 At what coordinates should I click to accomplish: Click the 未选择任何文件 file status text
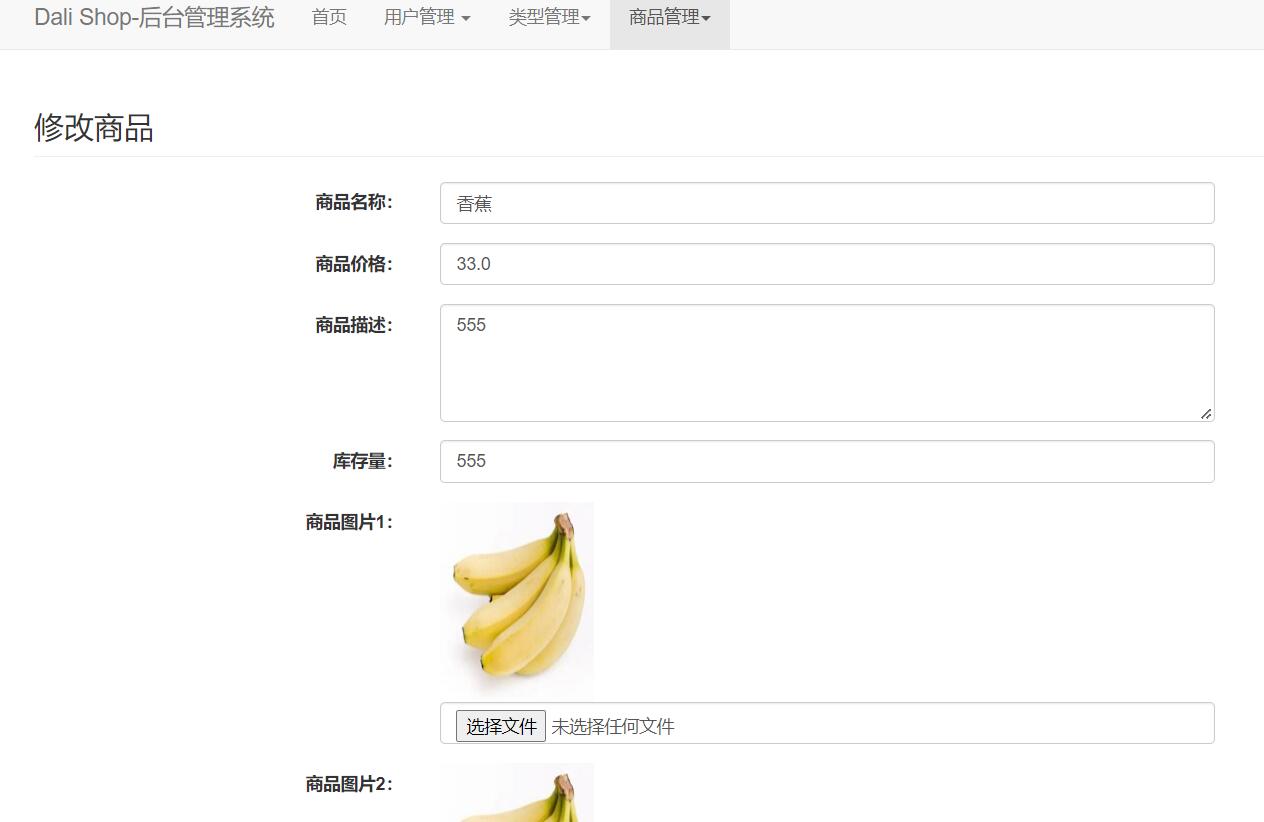(x=613, y=727)
